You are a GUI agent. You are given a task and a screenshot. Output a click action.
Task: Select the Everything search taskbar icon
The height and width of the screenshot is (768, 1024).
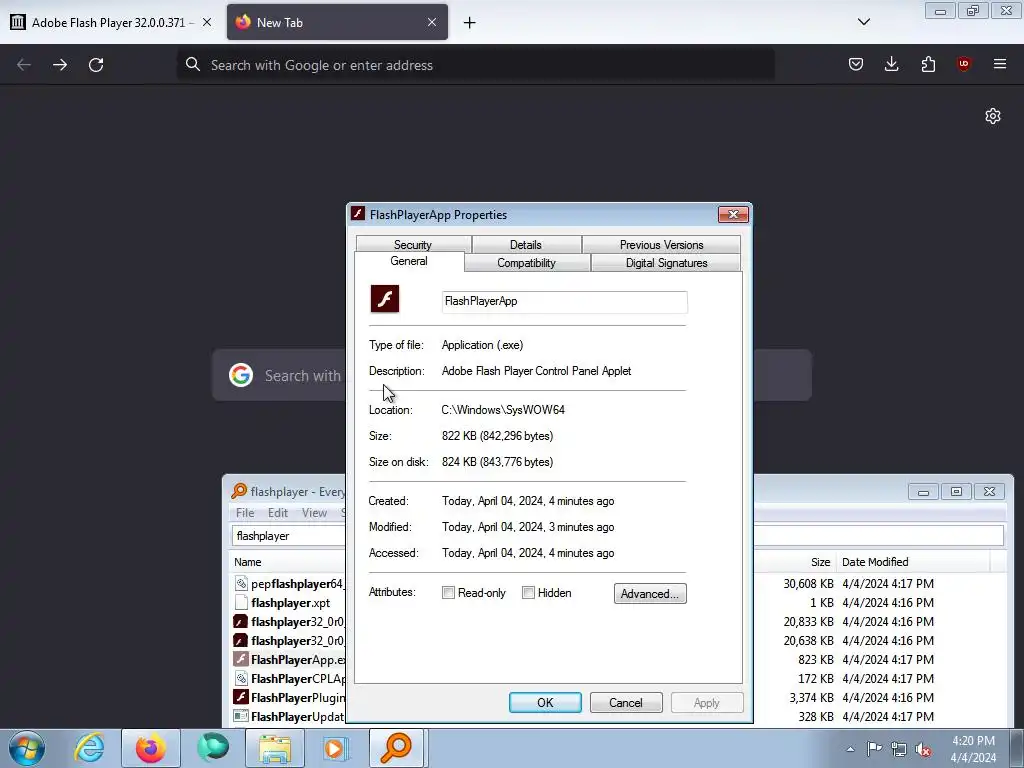point(398,748)
